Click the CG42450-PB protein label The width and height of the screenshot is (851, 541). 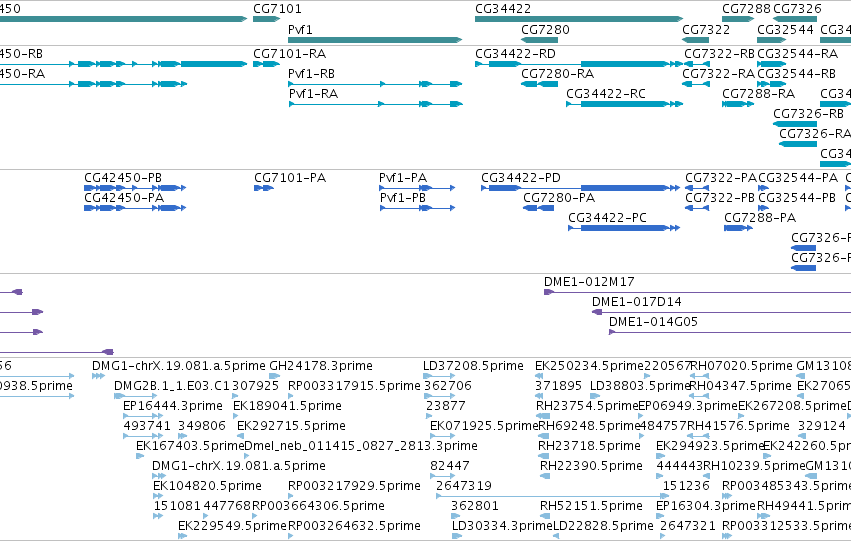click(123, 178)
